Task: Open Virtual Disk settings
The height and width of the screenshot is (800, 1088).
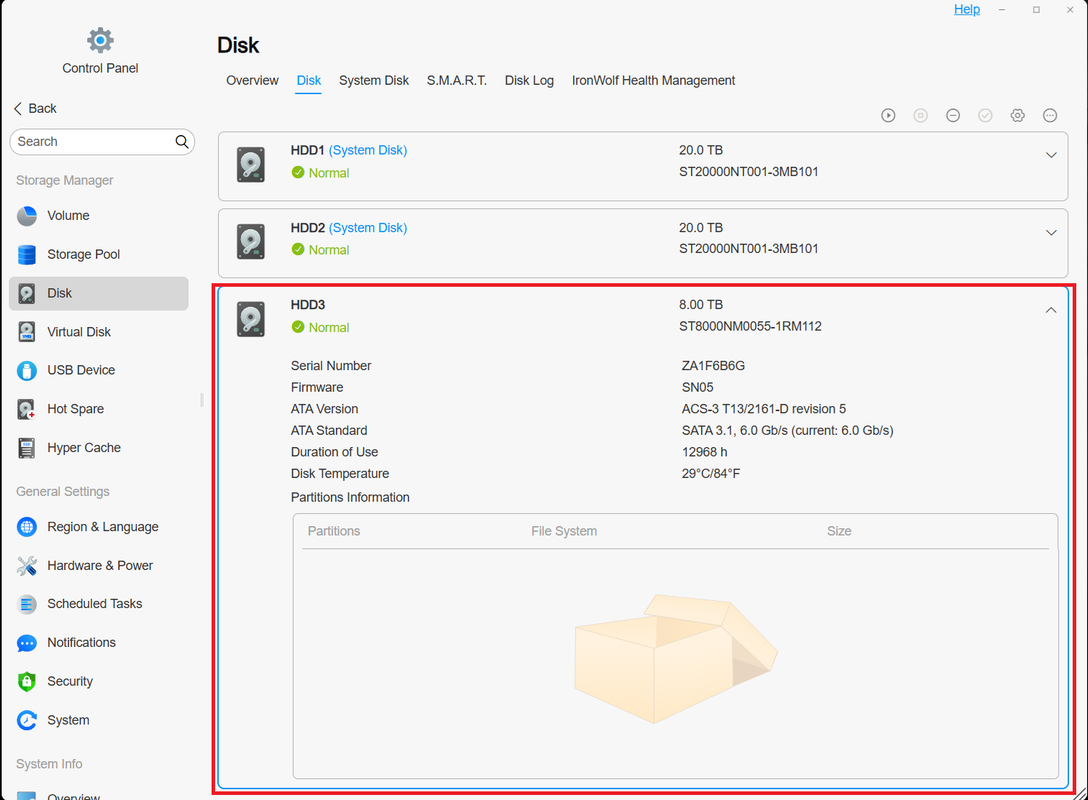Action: point(99,332)
